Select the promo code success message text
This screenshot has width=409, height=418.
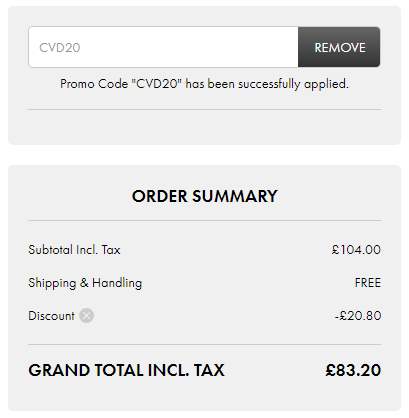(204, 84)
